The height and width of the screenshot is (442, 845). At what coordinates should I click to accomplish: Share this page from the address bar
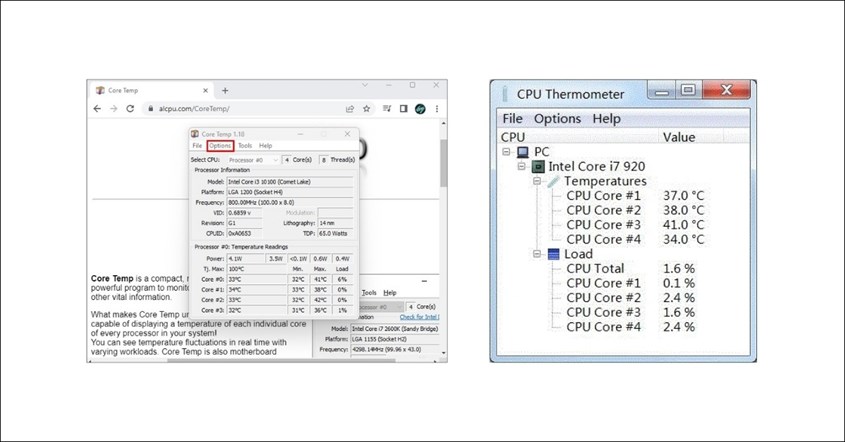click(350, 108)
